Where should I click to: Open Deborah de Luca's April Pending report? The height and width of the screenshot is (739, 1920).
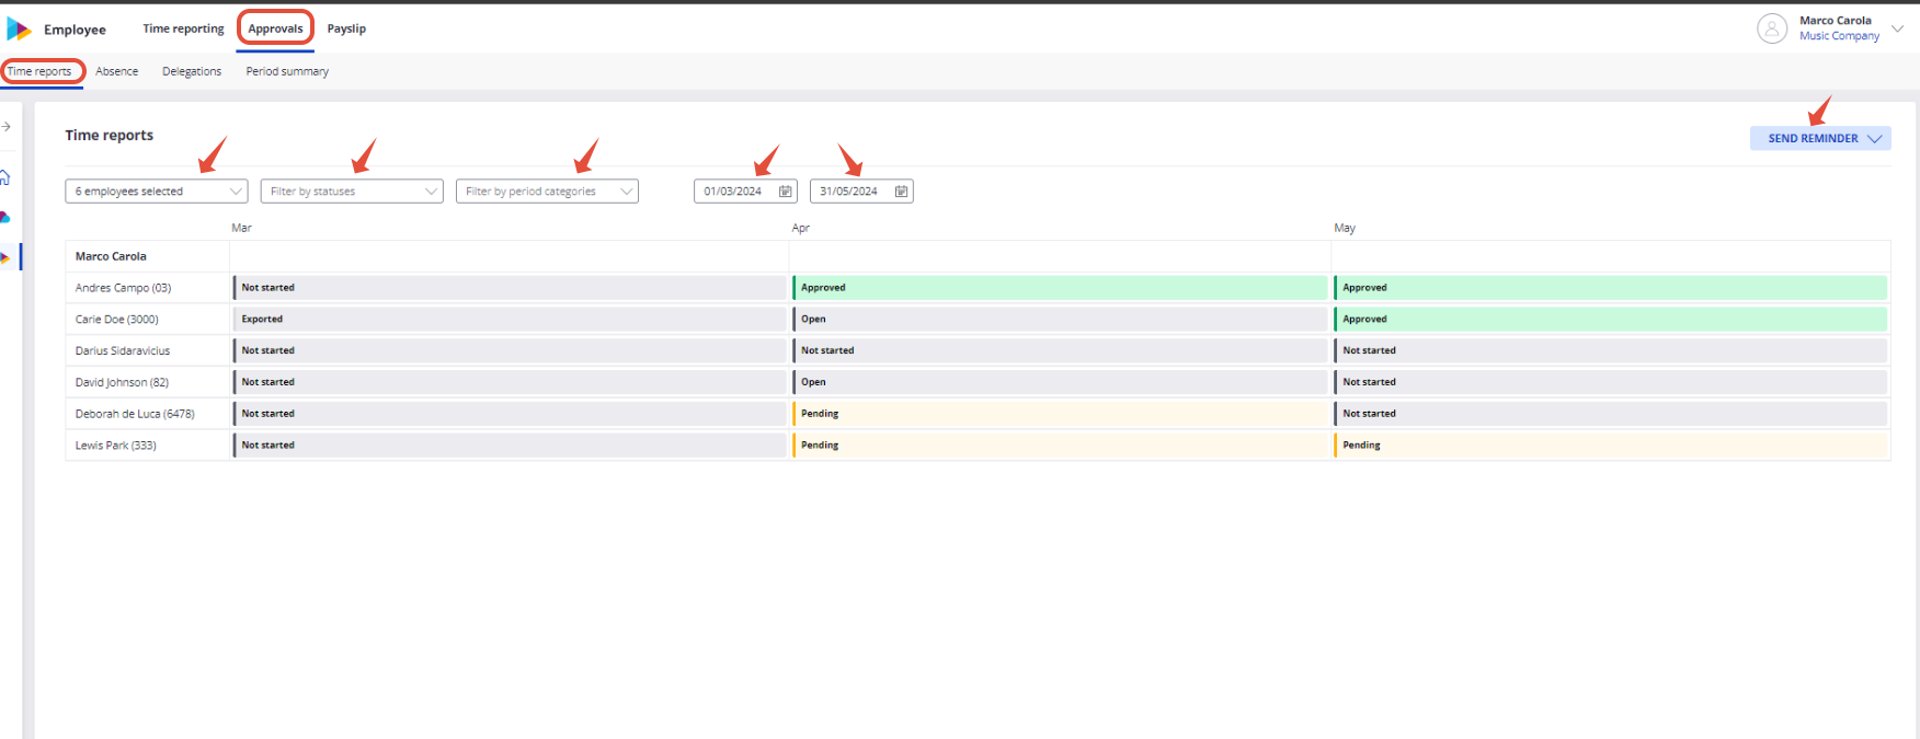[x=1060, y=414]
